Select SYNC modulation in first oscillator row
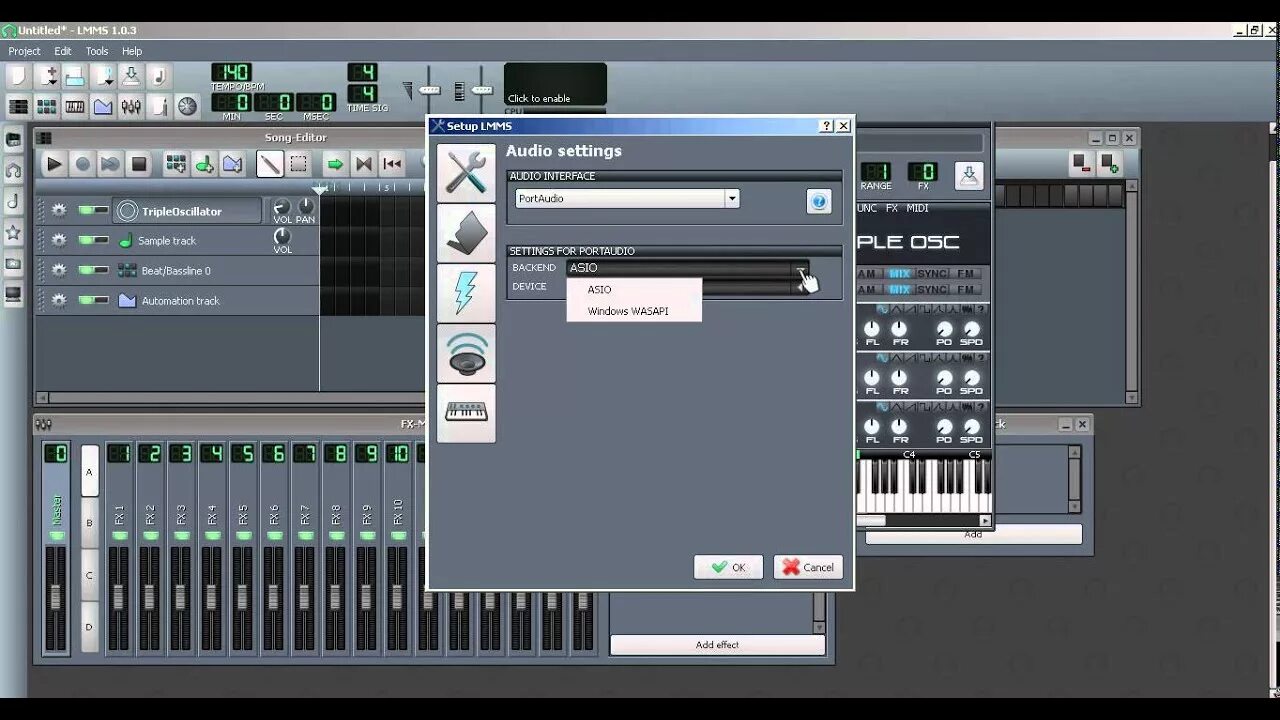 [x=932, y=274]
